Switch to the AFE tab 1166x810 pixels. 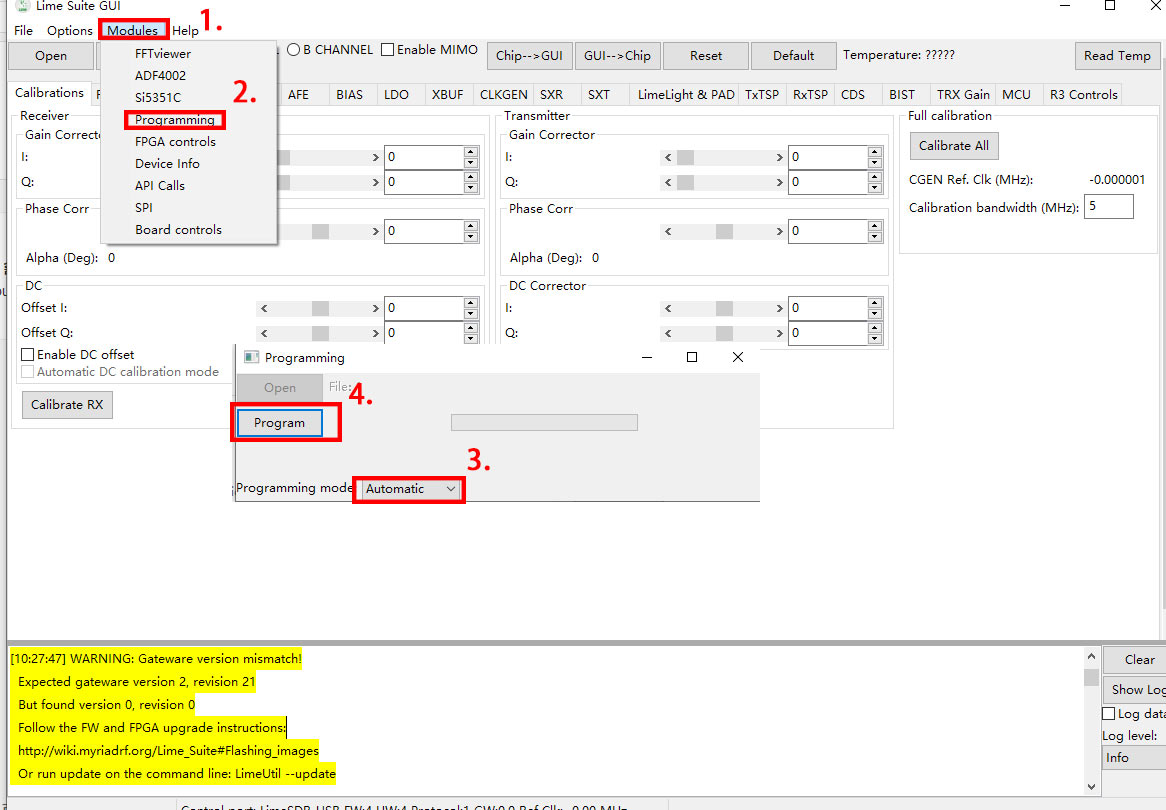tap(298, 94)
